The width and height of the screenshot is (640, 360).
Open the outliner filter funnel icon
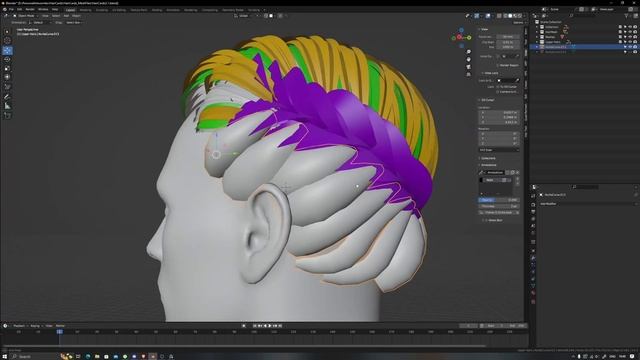[626, 16]
